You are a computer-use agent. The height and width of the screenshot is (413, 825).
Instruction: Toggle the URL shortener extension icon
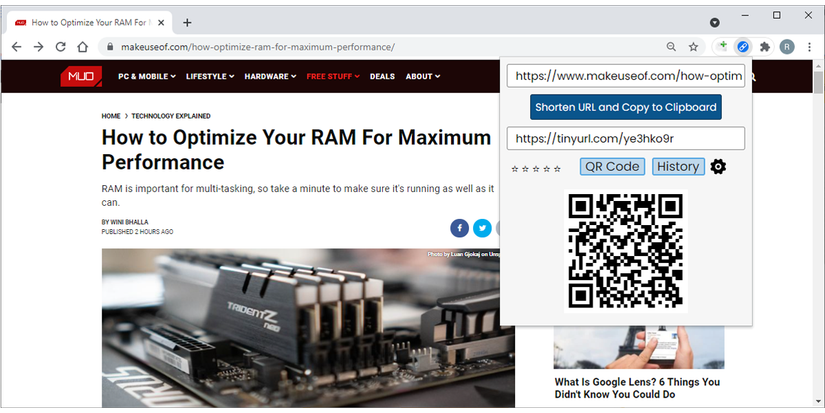point(742,47)
